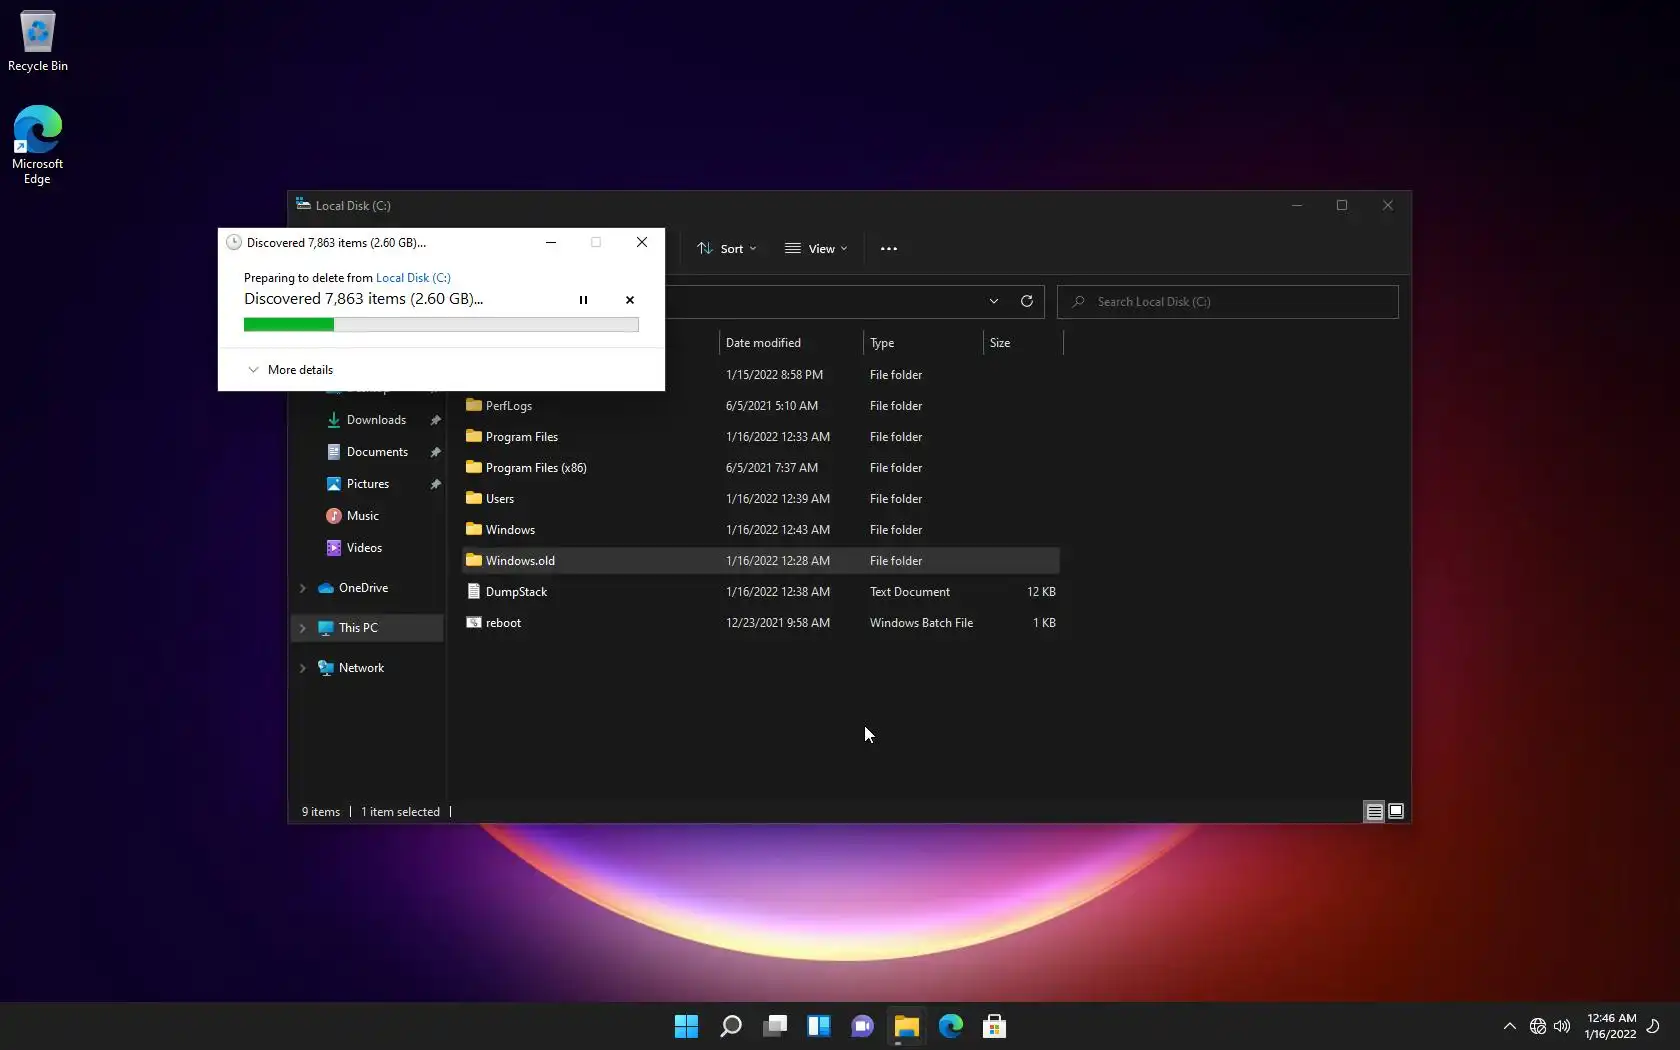
Task: Open Documents in the navigation pane
Action: [377, 452]
